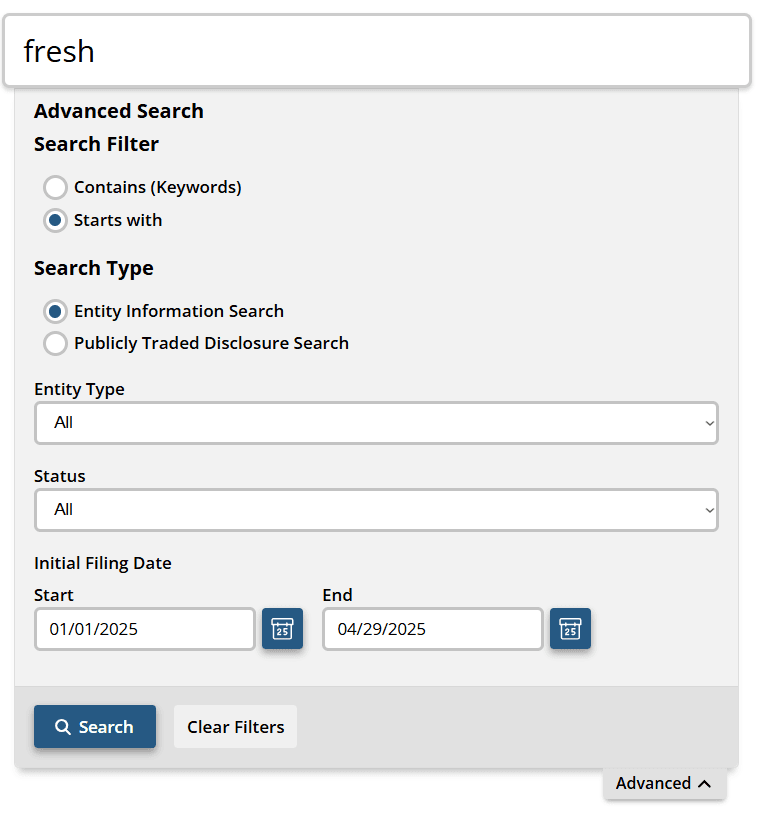
Task: Choose the Entity Information Search radio option
Action: (56, 311)
